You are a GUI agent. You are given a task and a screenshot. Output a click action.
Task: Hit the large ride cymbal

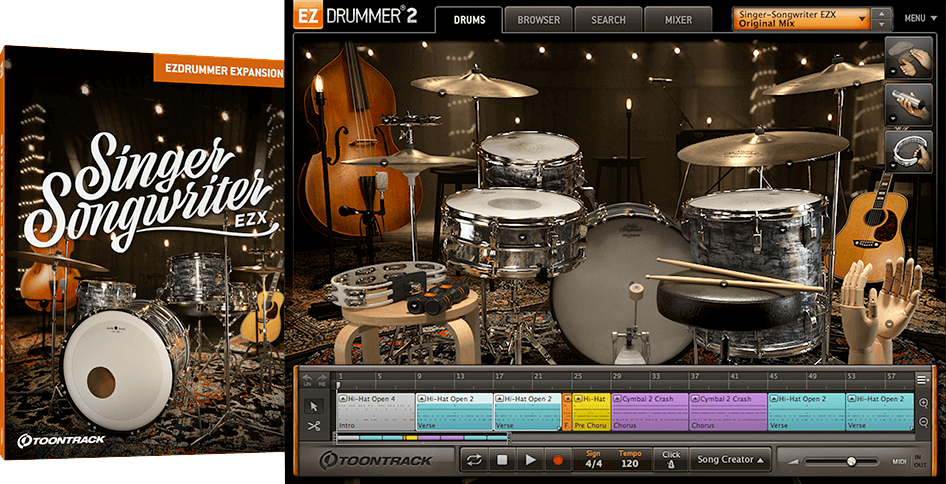coord(763,148)
